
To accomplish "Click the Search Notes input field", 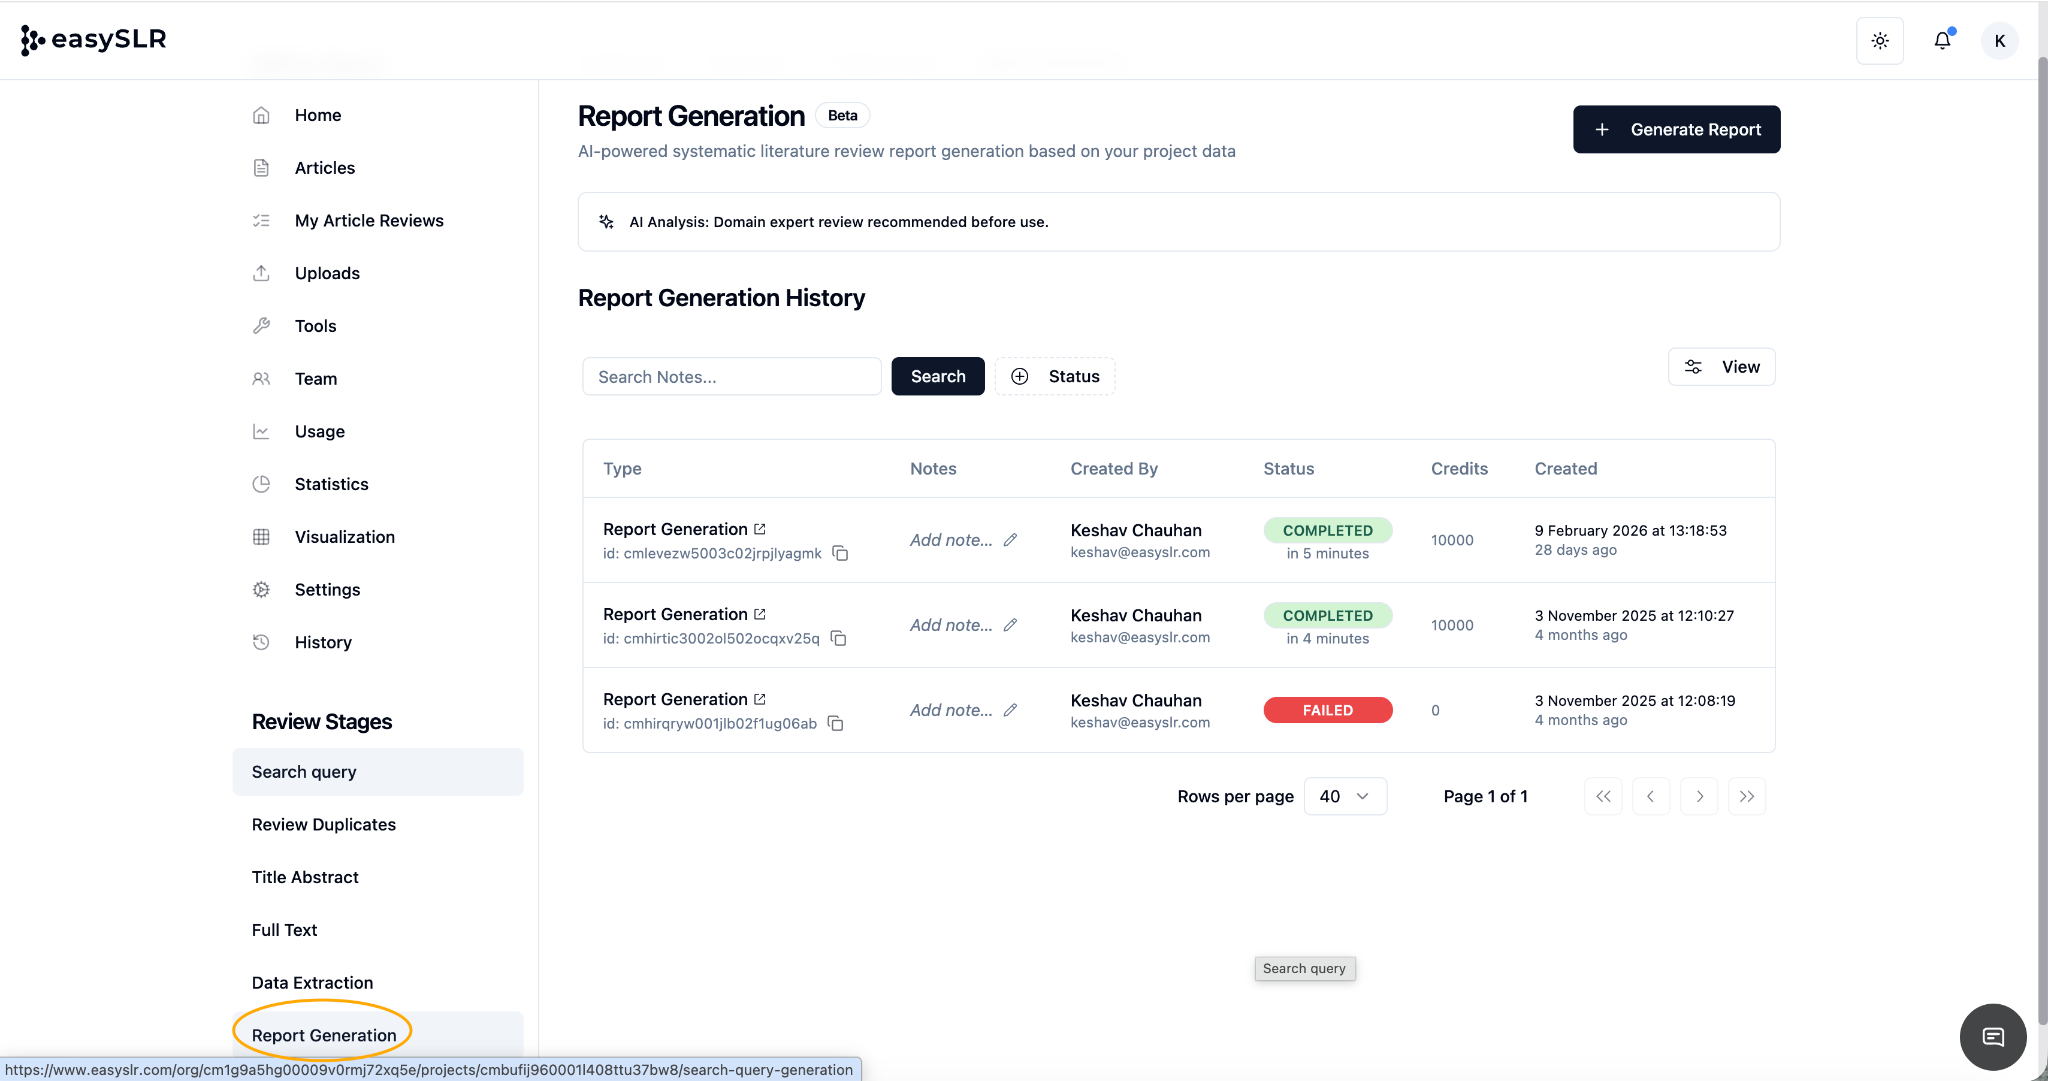I will [731, 377].
